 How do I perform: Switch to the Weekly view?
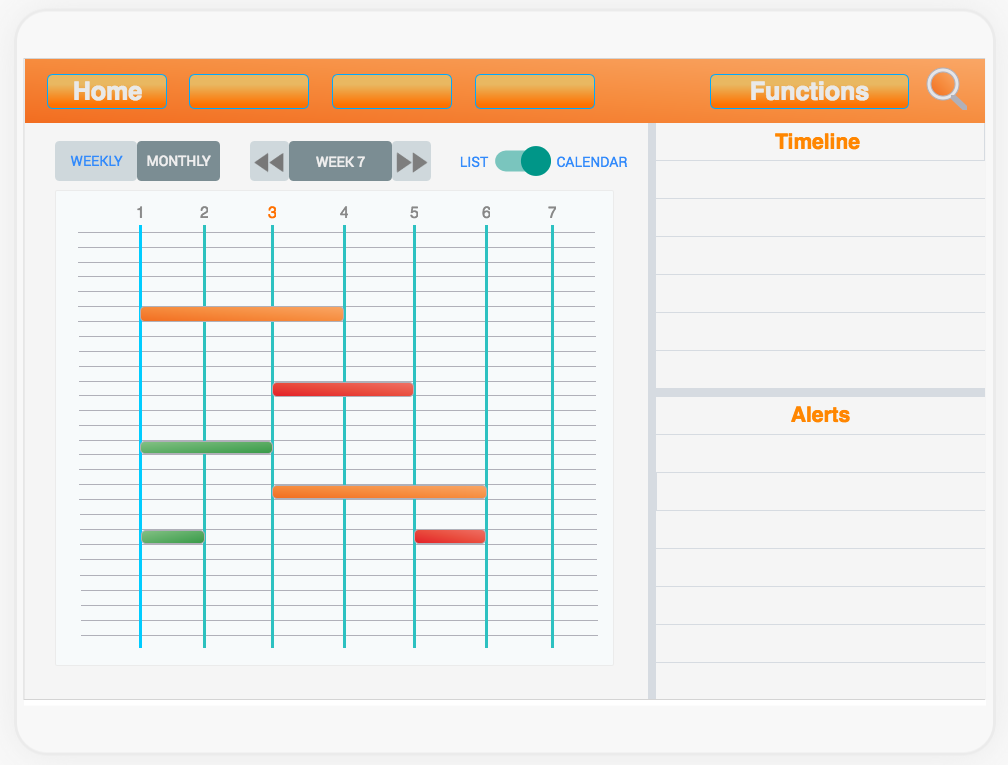96,161
